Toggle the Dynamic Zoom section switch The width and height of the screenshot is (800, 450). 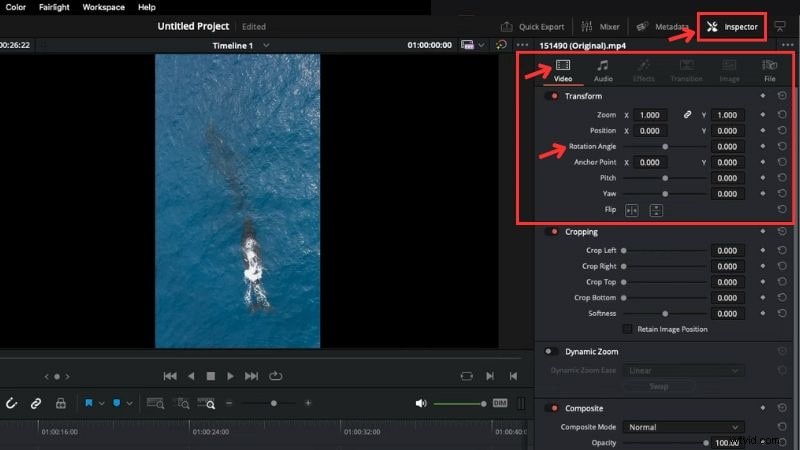click(552, 352)
